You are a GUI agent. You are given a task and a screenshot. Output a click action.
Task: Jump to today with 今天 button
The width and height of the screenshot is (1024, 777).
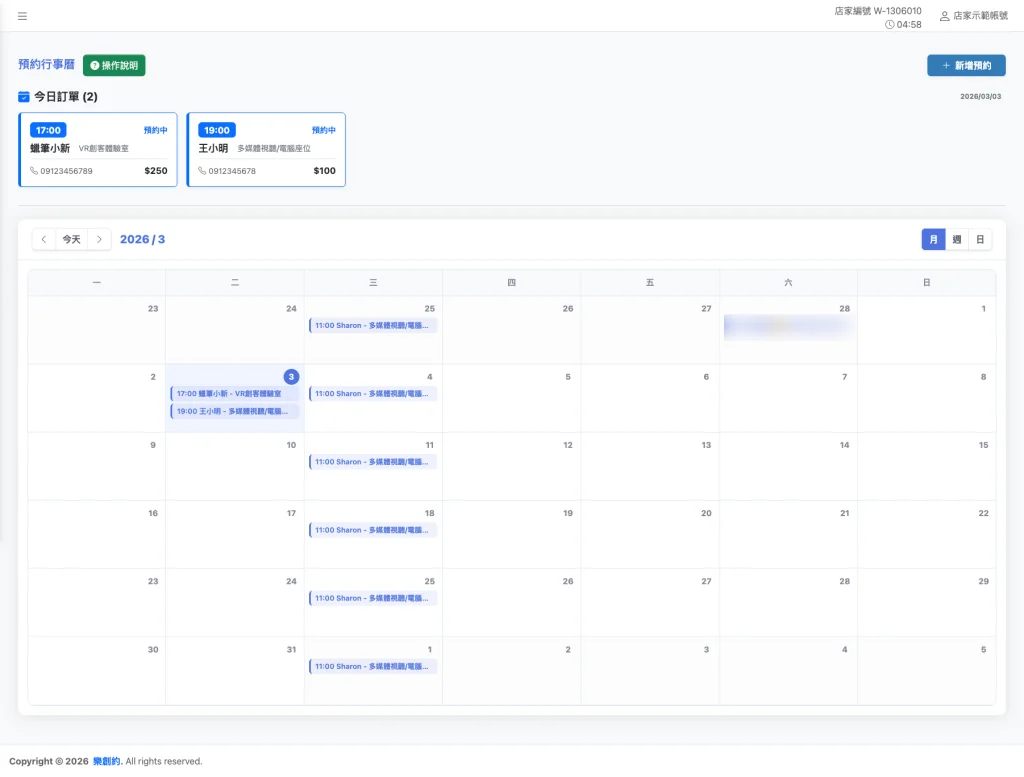tap(71, 240)
